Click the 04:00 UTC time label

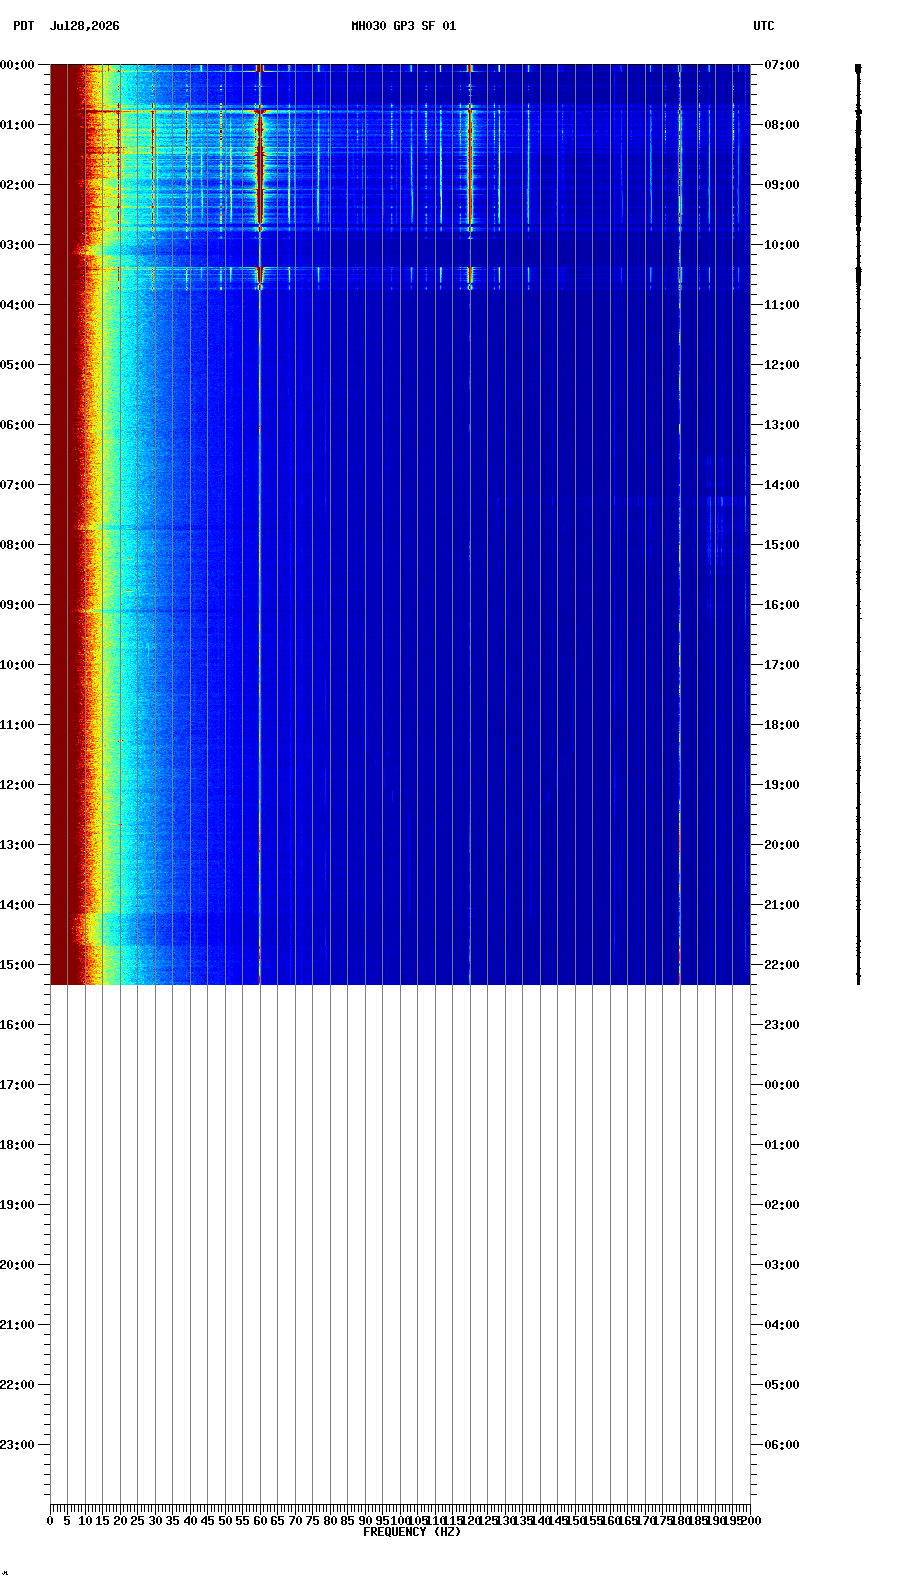point(782,1325)
